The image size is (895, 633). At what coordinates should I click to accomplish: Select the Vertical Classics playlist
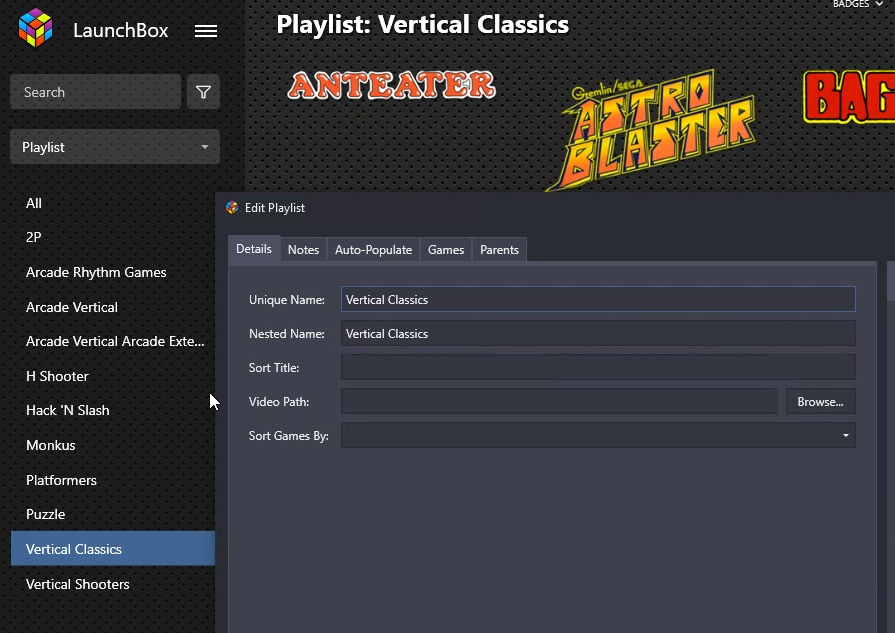click(113, 549)
